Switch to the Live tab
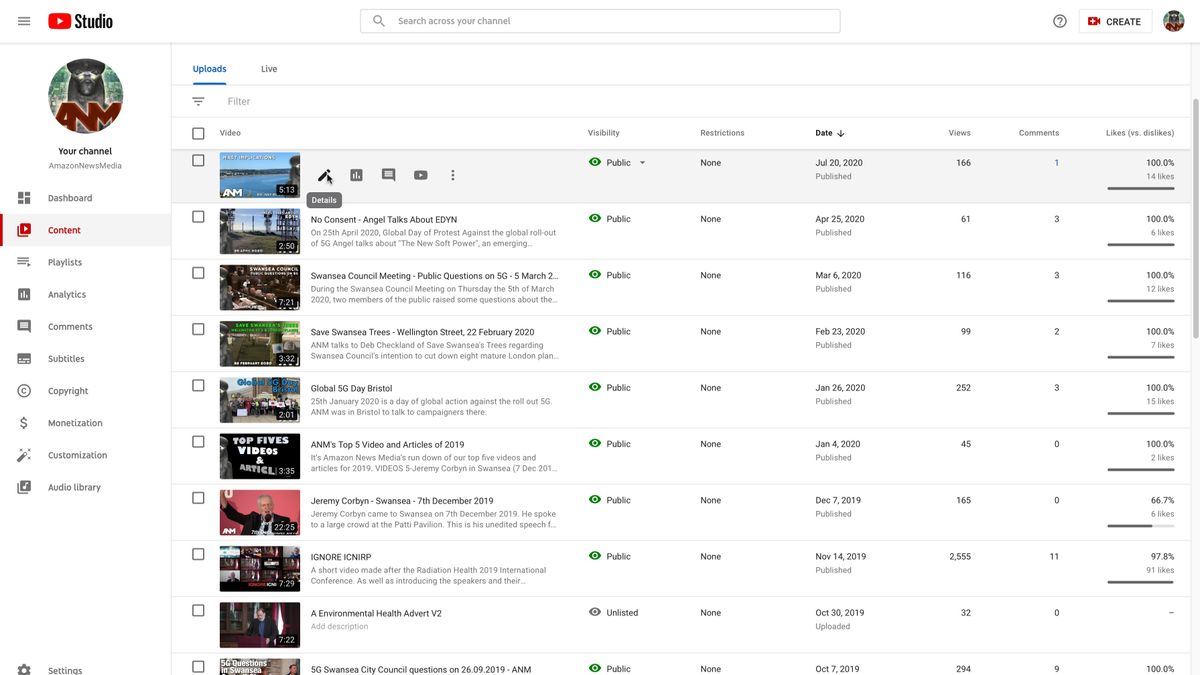 click(x=268, y=68)
